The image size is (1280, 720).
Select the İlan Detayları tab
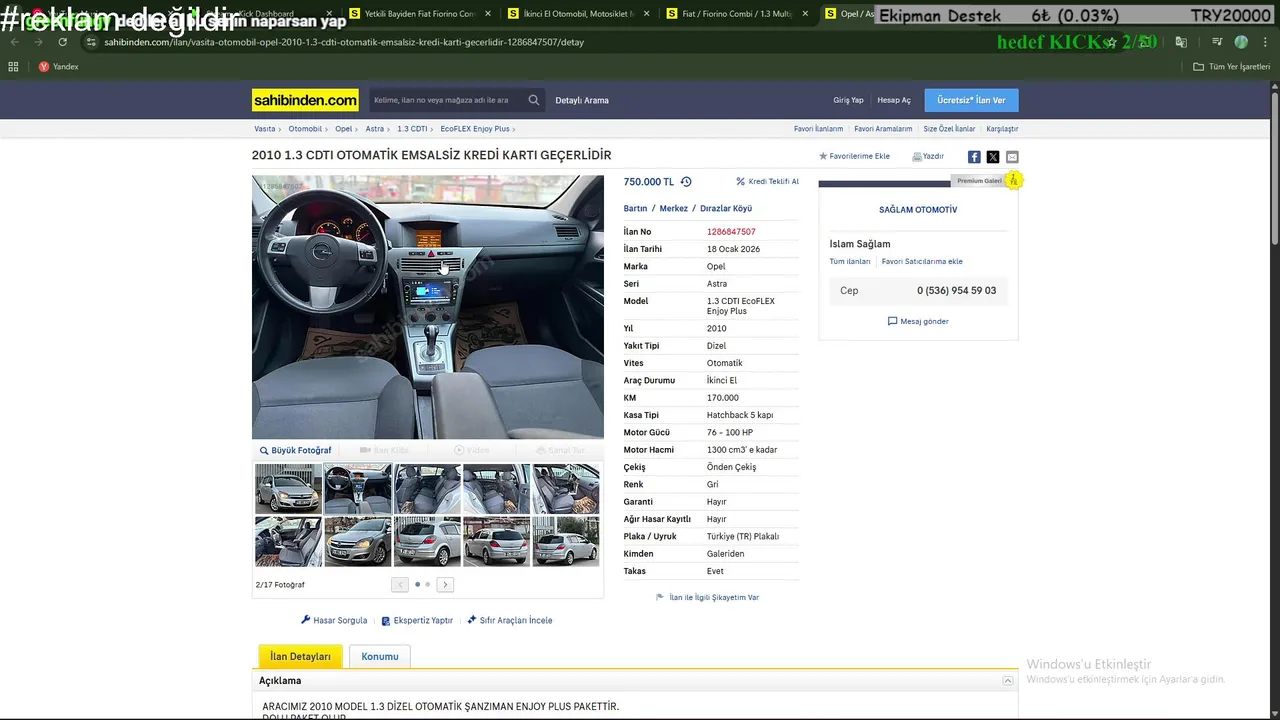pyautogui.click(x=300, y=656)
